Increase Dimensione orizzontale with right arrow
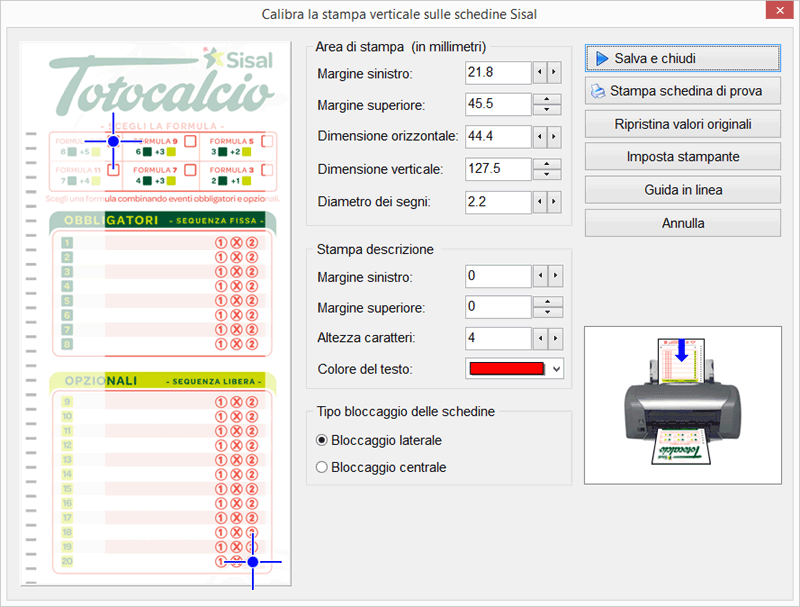Viewport: 800px width, 607px height. coord(554,135)
